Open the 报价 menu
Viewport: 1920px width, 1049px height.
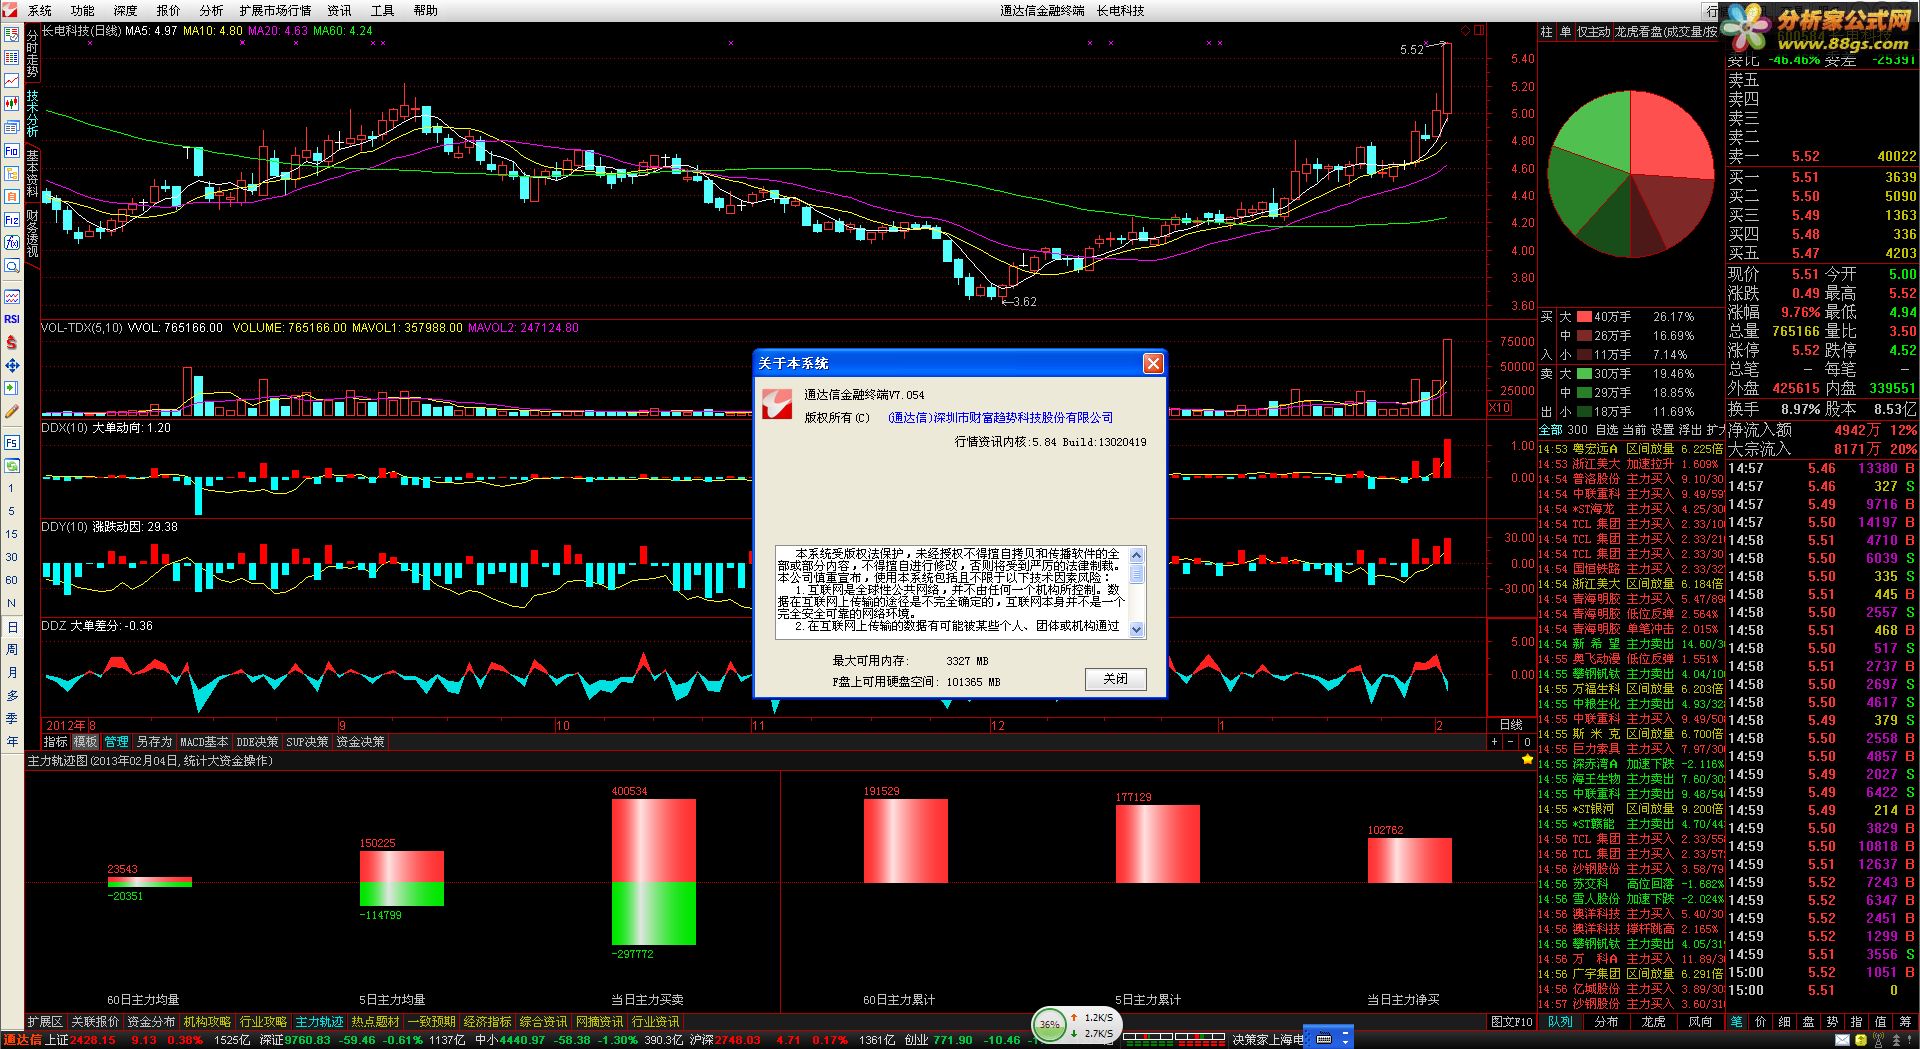[x=169, y=11]
